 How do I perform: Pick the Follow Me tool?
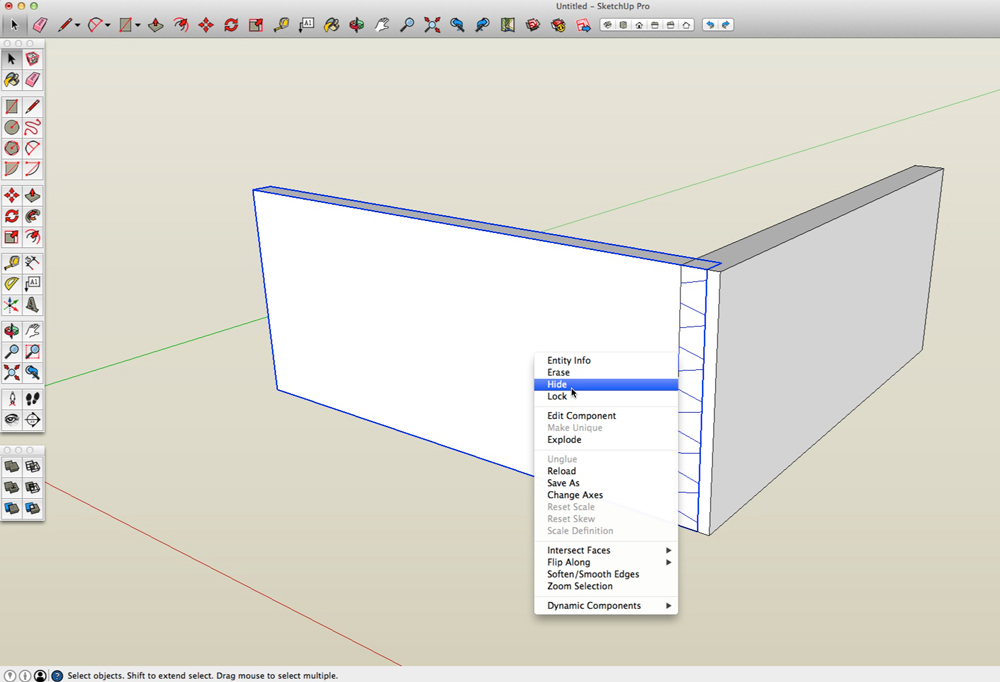(x=33, y=216)
